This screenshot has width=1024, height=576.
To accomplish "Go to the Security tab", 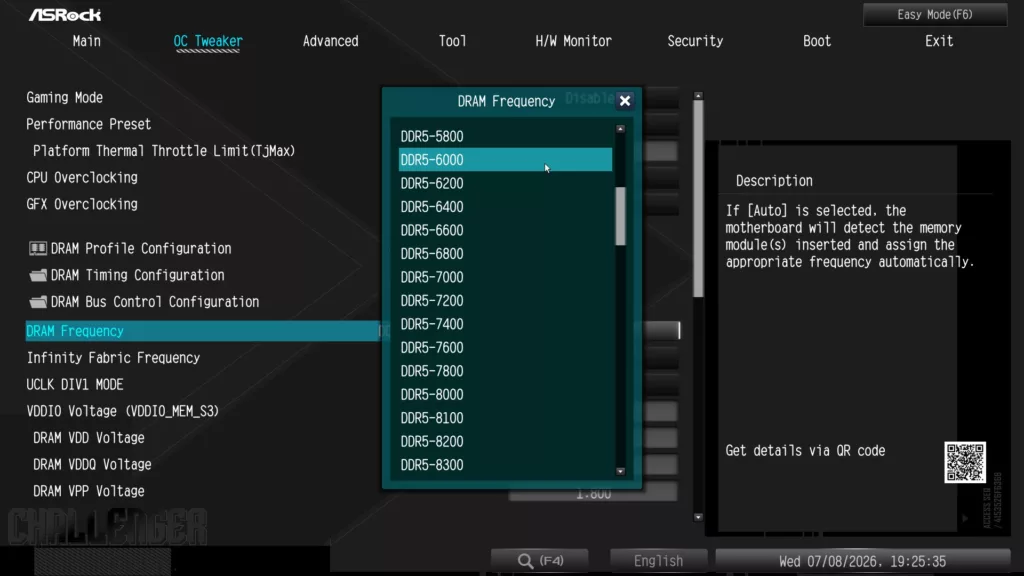I will point(695,41).
